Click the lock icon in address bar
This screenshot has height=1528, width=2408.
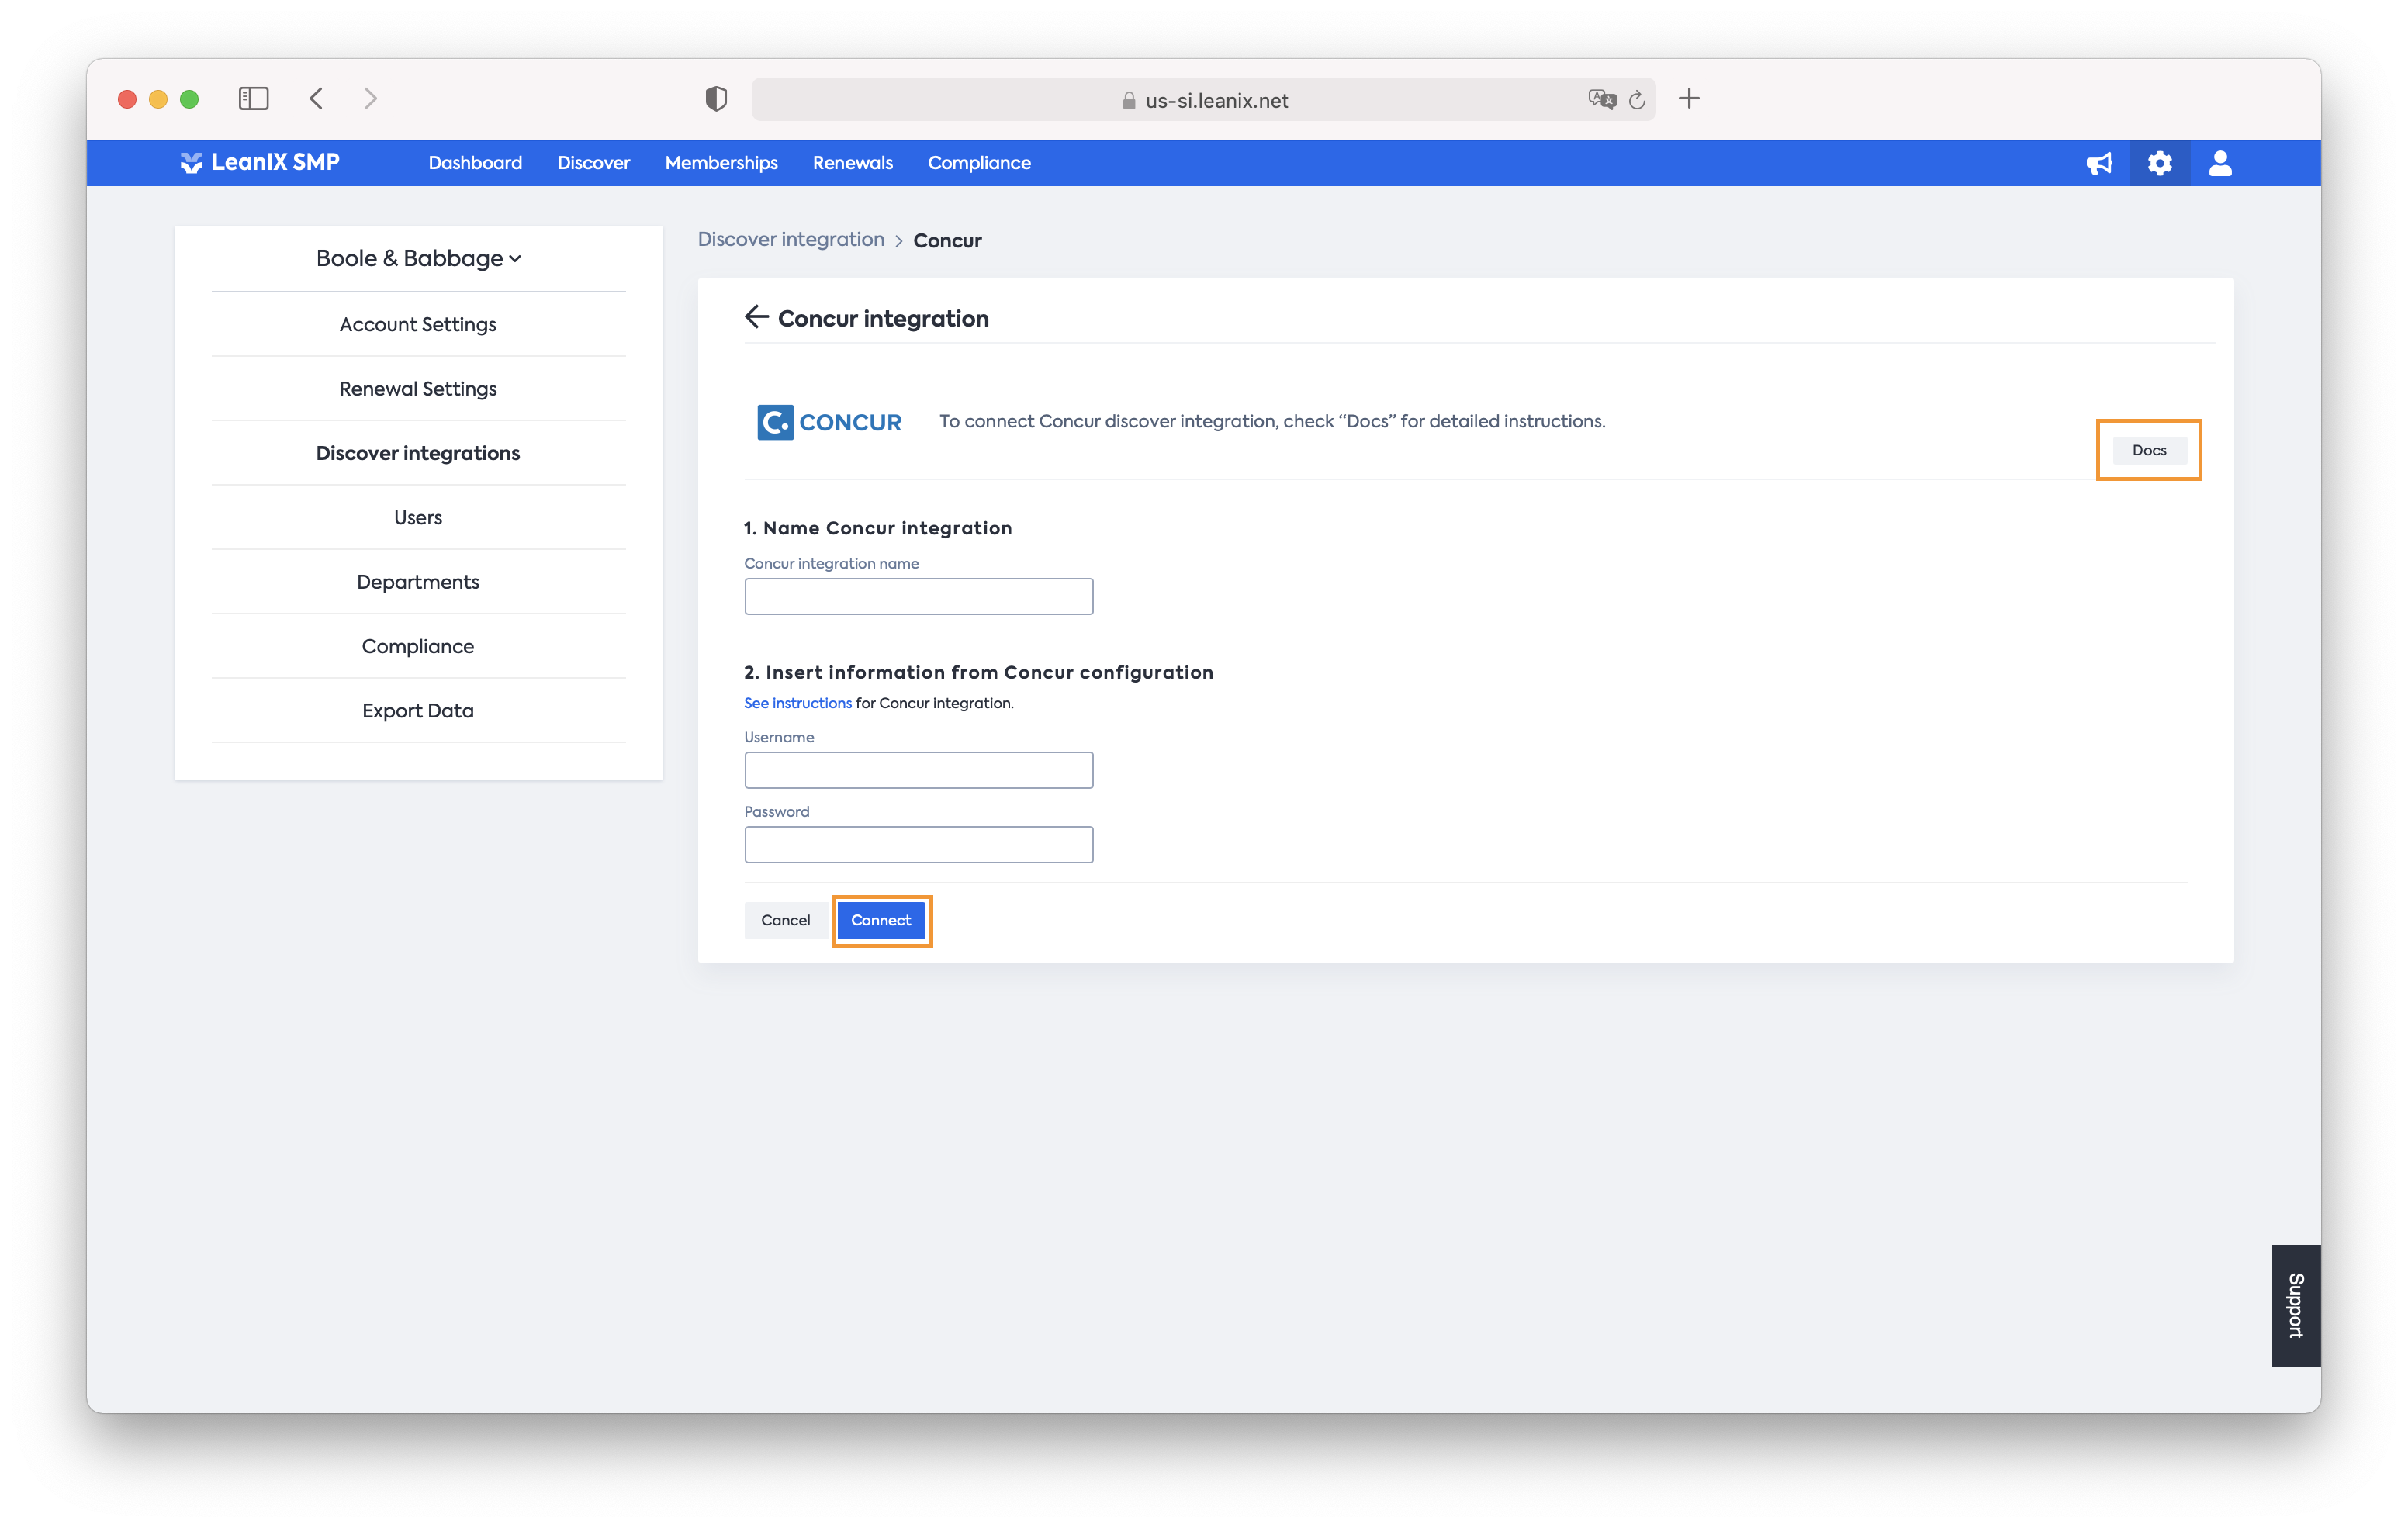pos(1129,100)
